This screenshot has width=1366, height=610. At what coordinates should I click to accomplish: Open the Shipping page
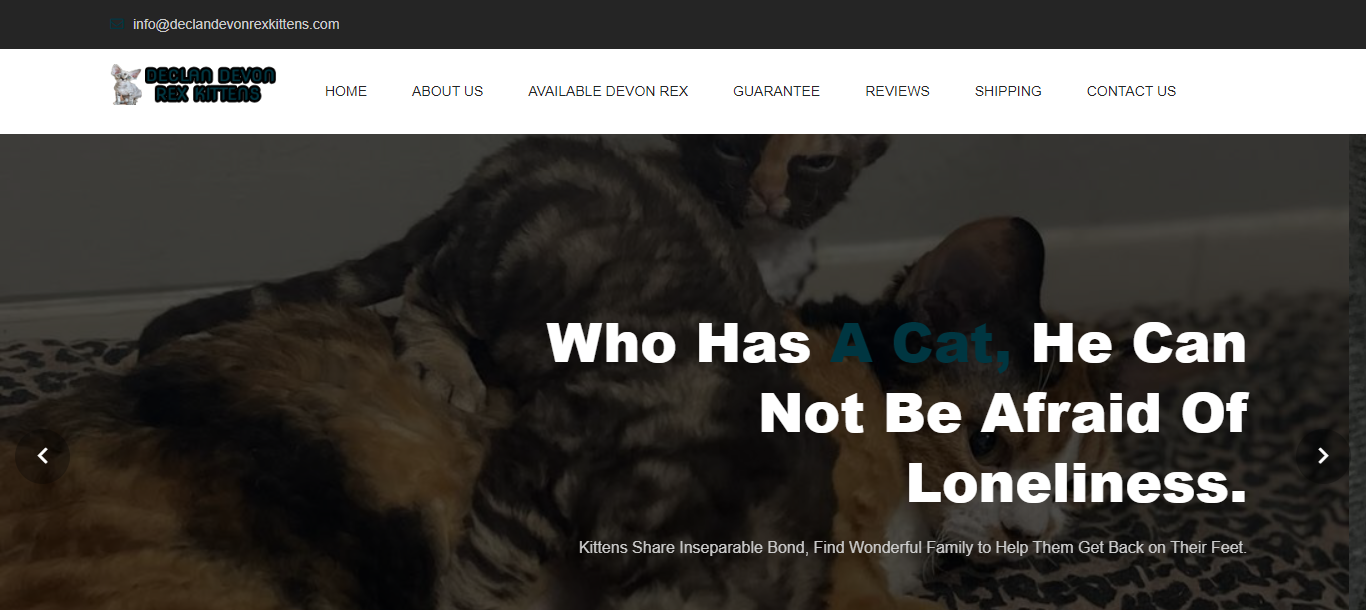click(1008, 91)
